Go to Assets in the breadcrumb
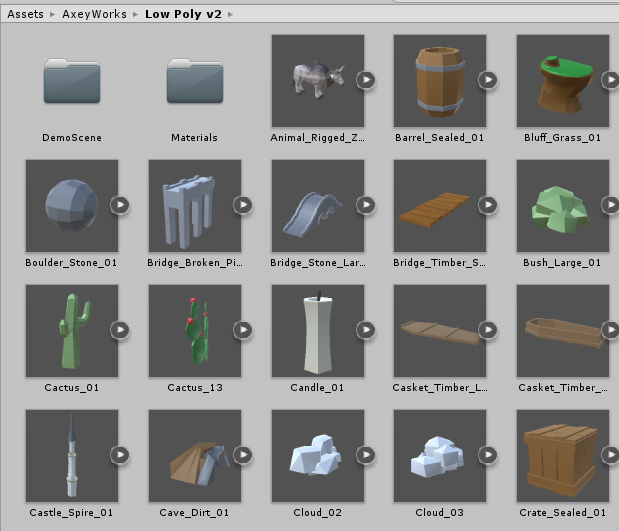Screen dimensions: 619x531 coord(26,14)
